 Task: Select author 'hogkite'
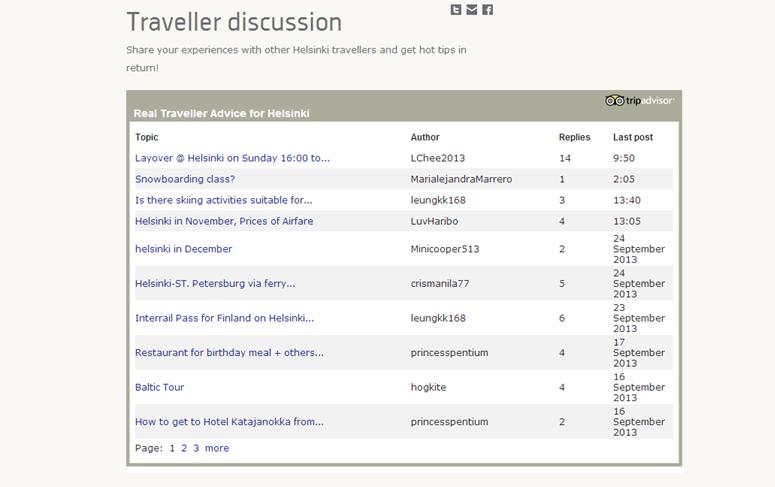(428, 387)
